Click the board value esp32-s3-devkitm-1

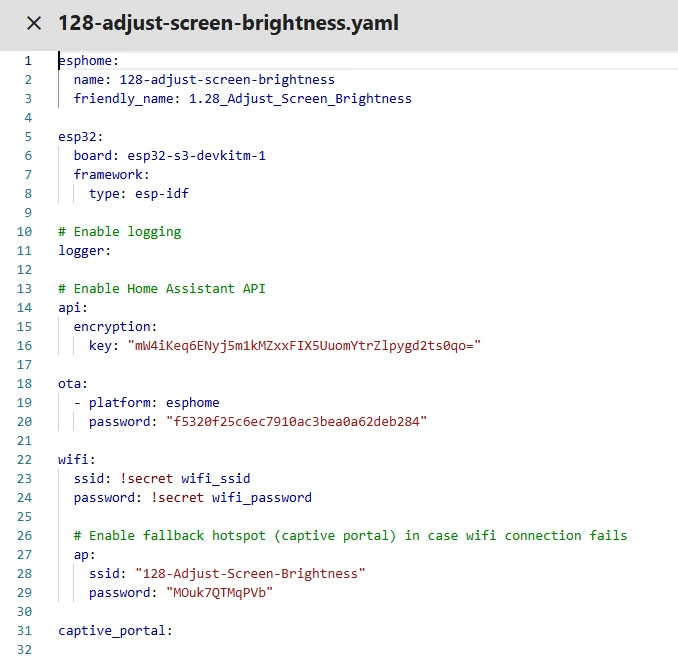pos(196,156)
